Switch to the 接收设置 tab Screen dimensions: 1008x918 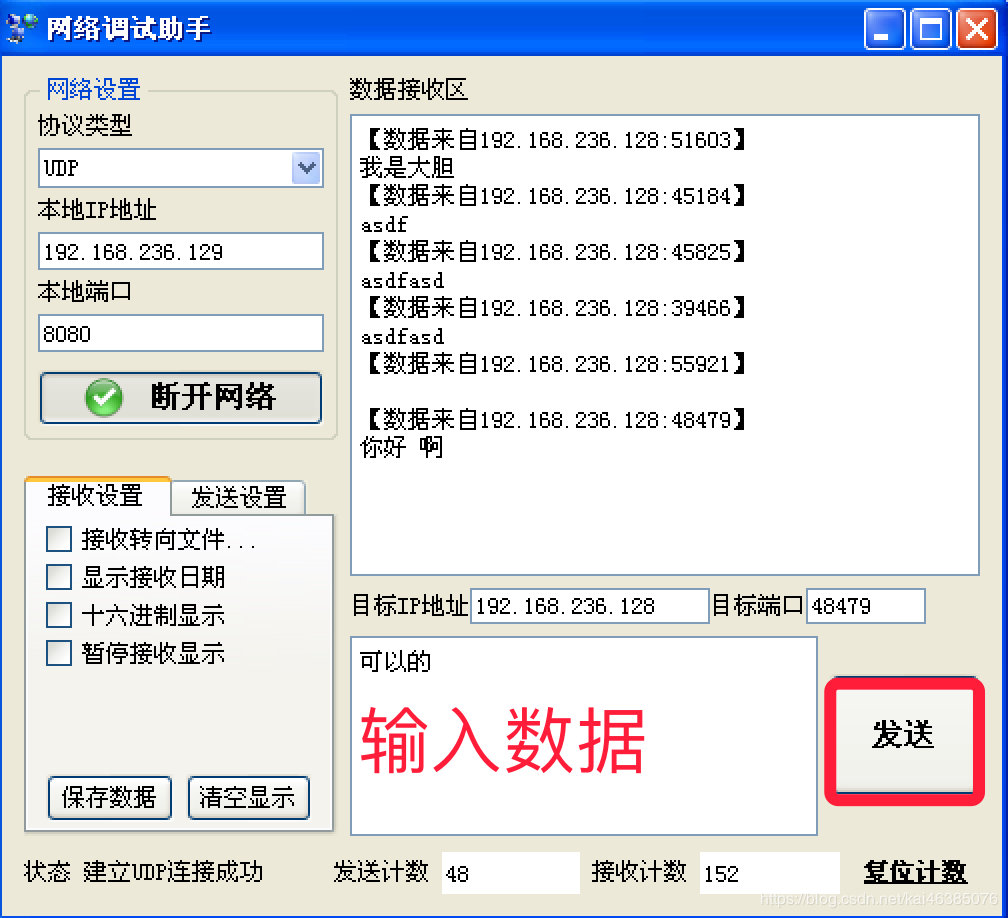click(x=96, y=496)
